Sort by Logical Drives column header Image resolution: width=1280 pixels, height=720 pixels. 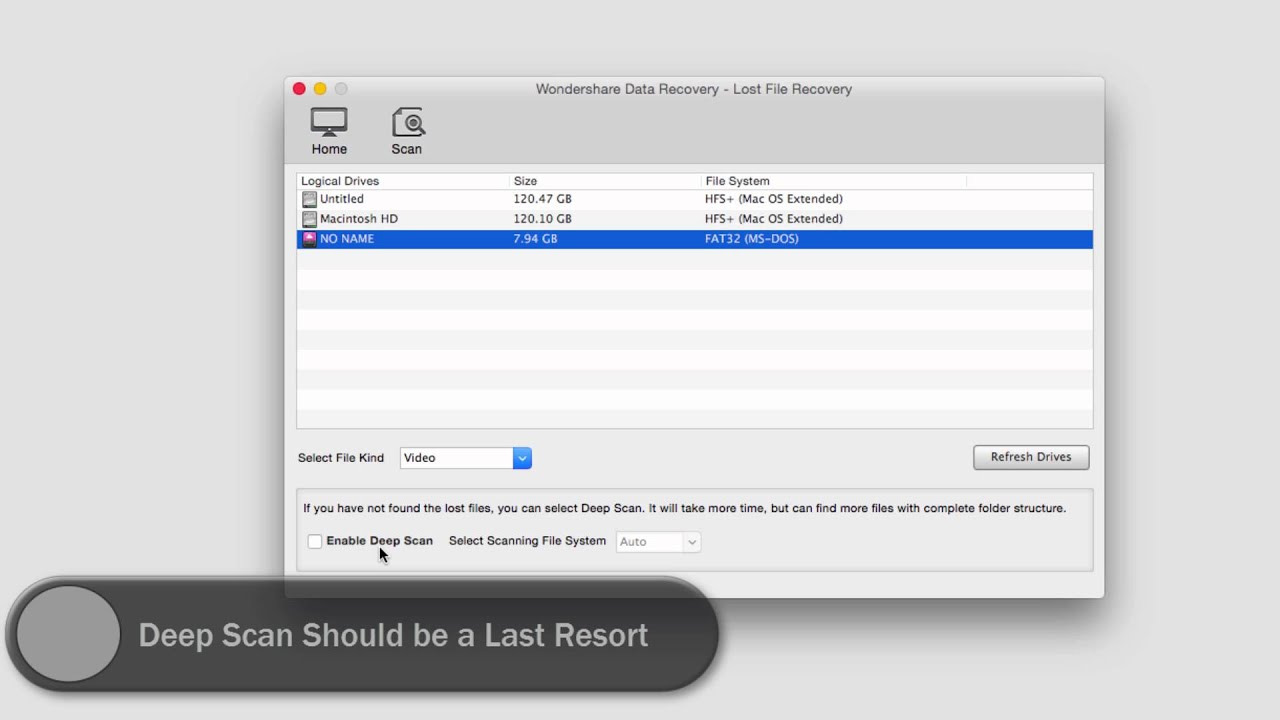point(340,181)
